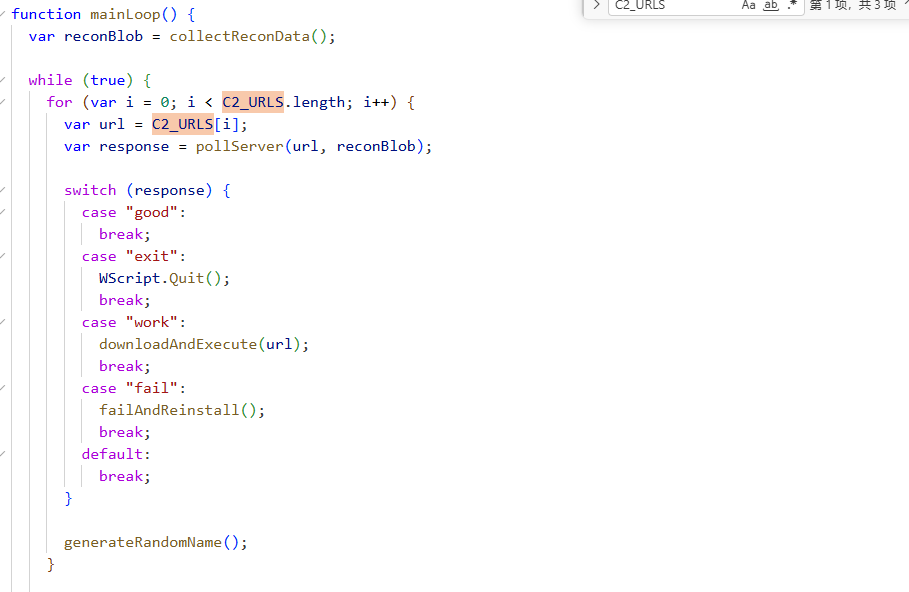
Task: Expand the Replace row with find chevron
Action: tap(596, 5)
